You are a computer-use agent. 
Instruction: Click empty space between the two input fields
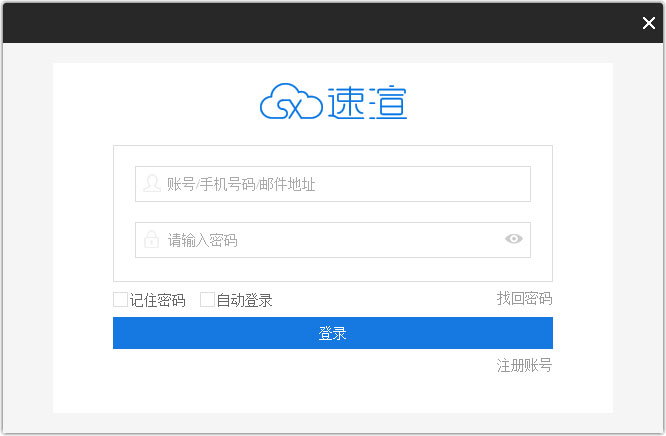[x=332, y=212]
